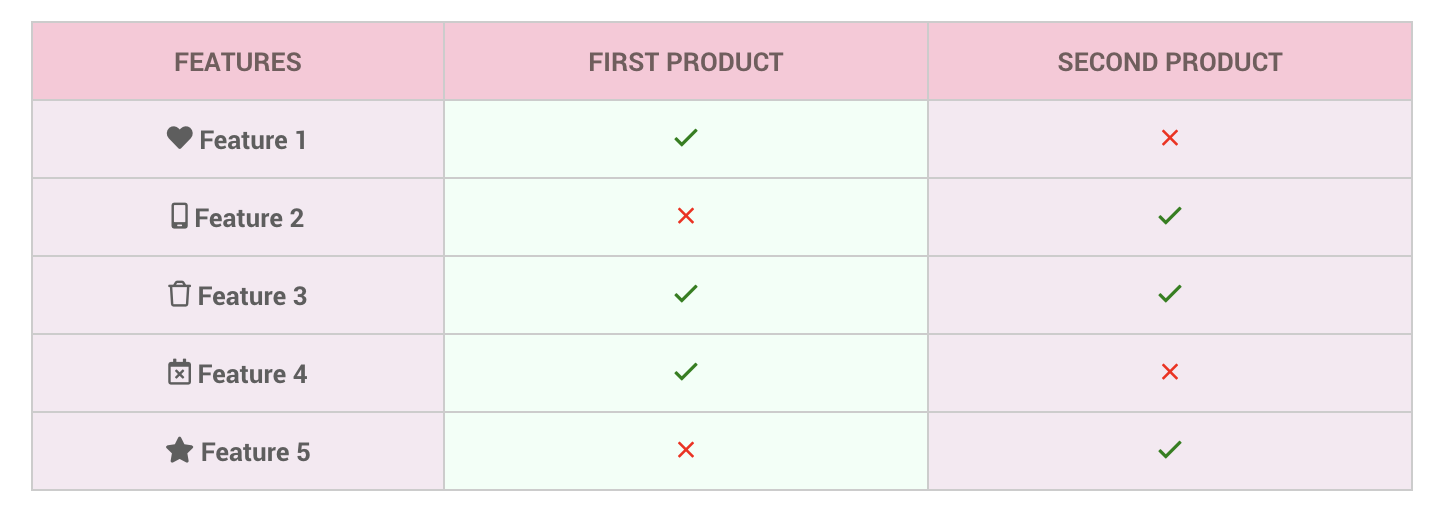Viewport: 1445px width, 518px height.
Task: Click First Product check mark for Feature 3
Action: pos(686,294)
